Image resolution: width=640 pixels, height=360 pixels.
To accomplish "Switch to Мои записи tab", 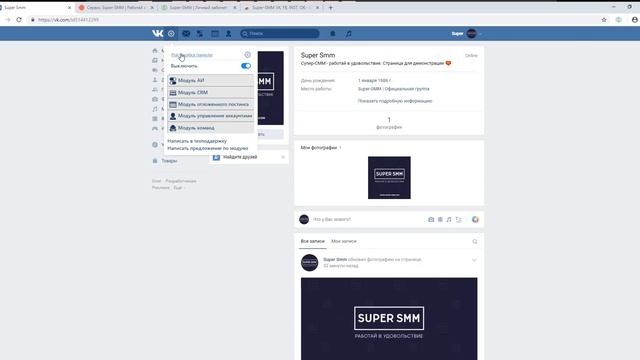I will tap(344, 241).
